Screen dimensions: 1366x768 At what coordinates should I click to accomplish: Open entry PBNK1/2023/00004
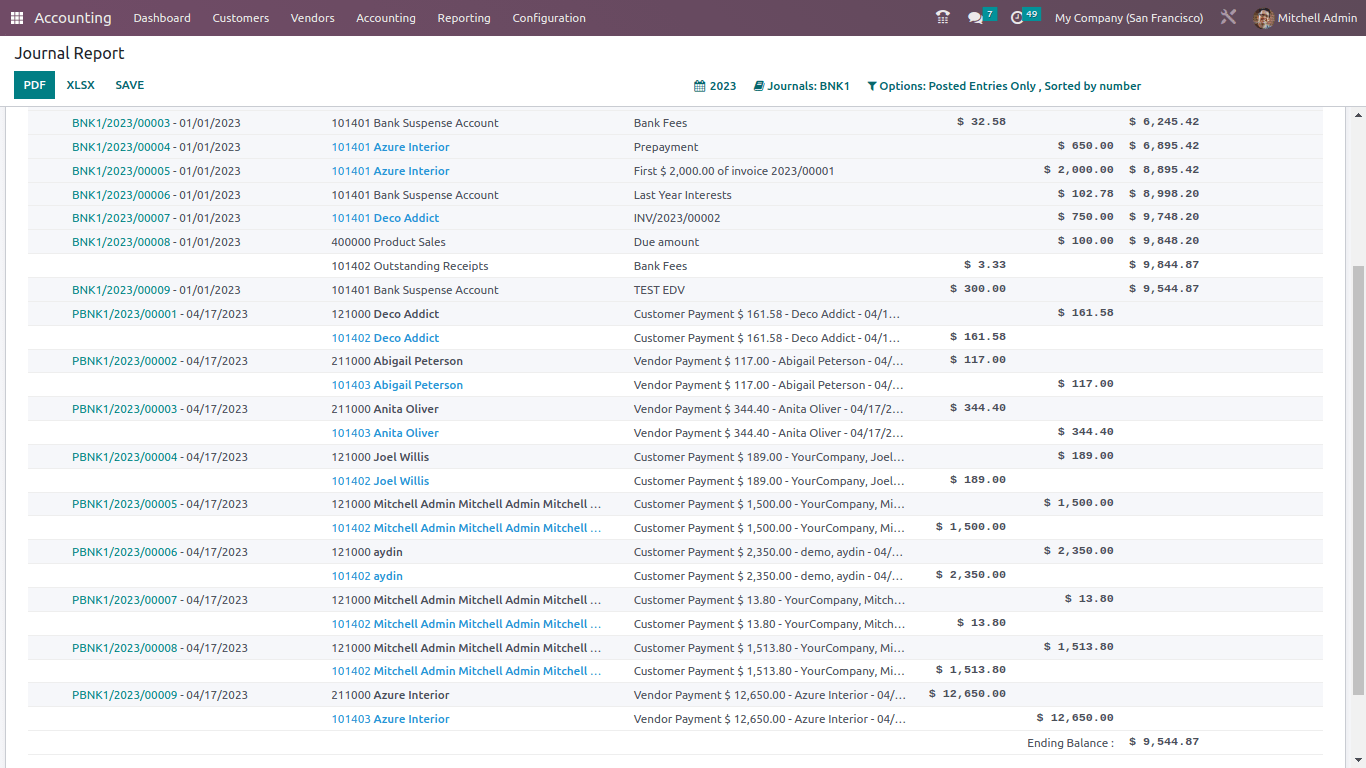click(x=125, y=457)
